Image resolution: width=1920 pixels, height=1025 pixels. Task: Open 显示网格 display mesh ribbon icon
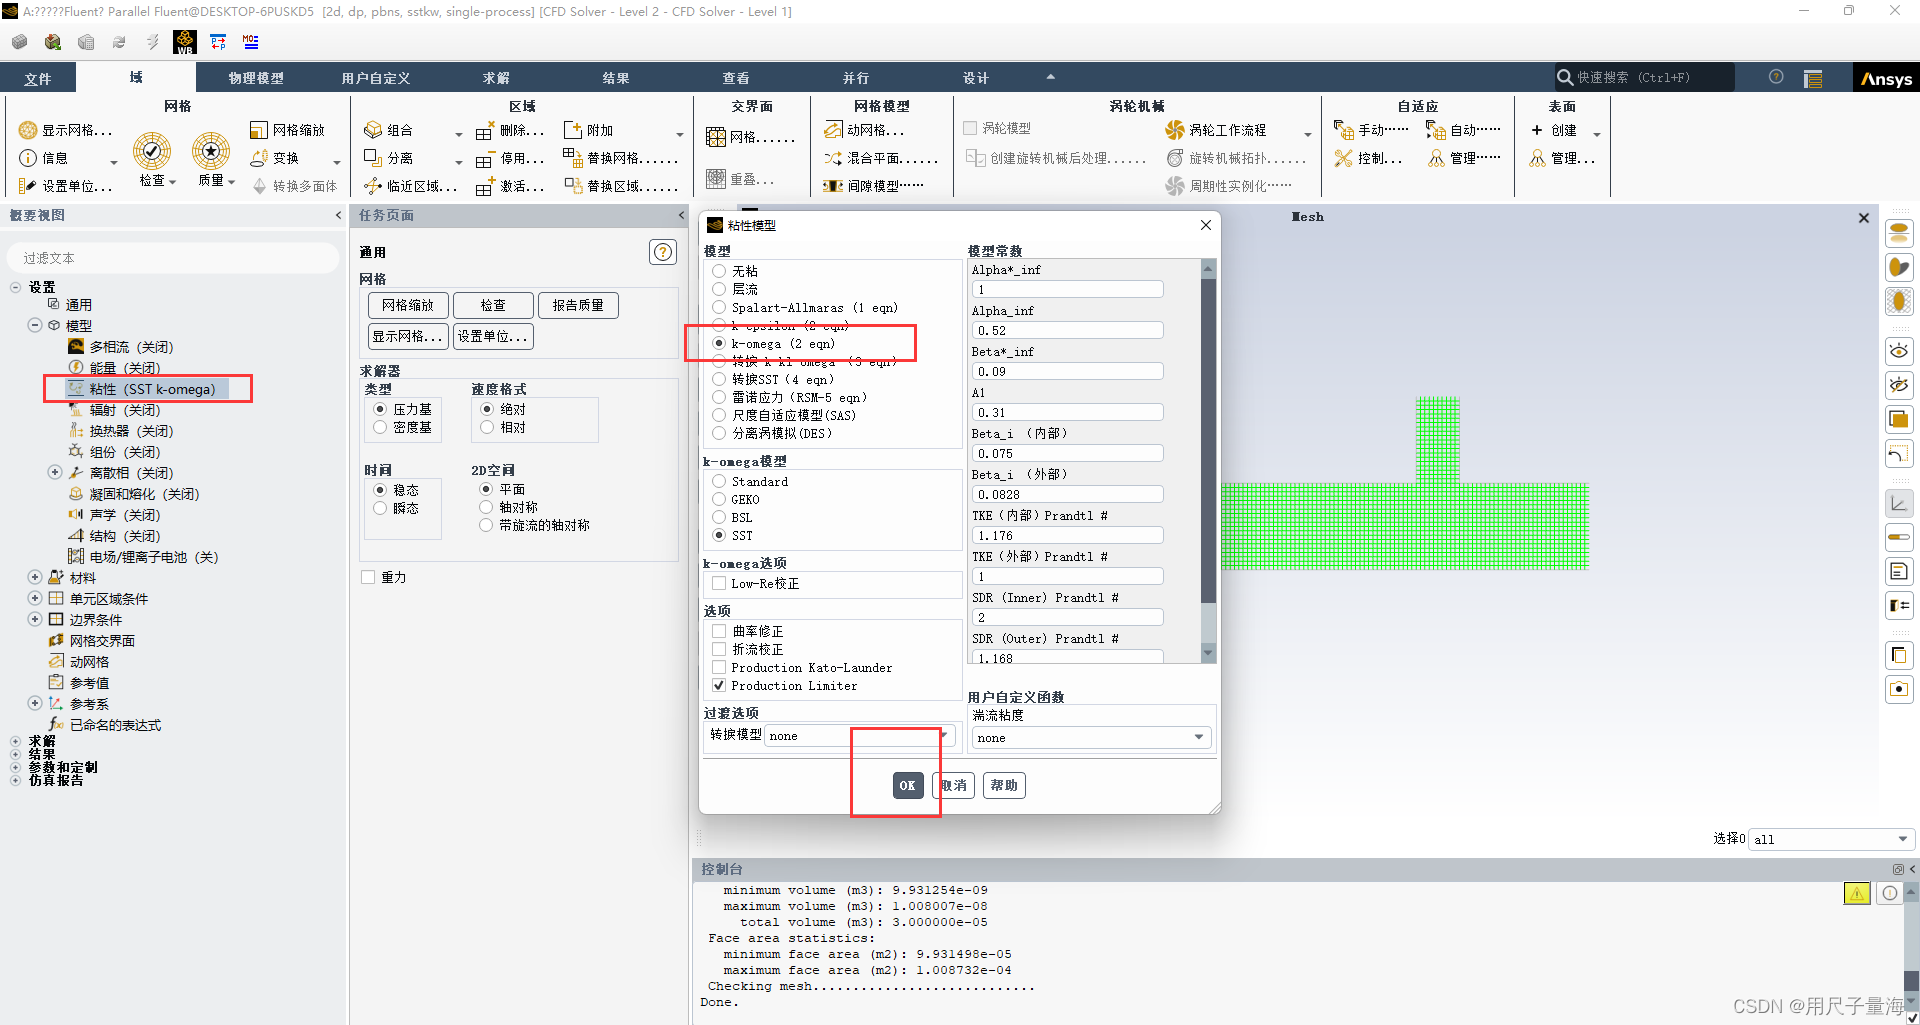pyautogui.click(x=28, y=130)
